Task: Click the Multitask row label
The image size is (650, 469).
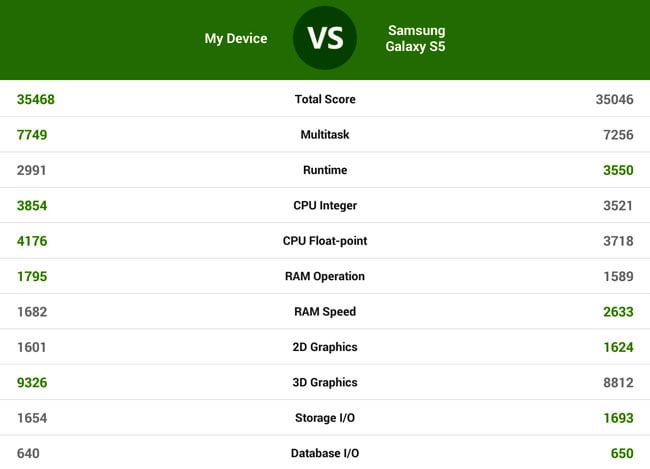Action: [x=325, y=134]
